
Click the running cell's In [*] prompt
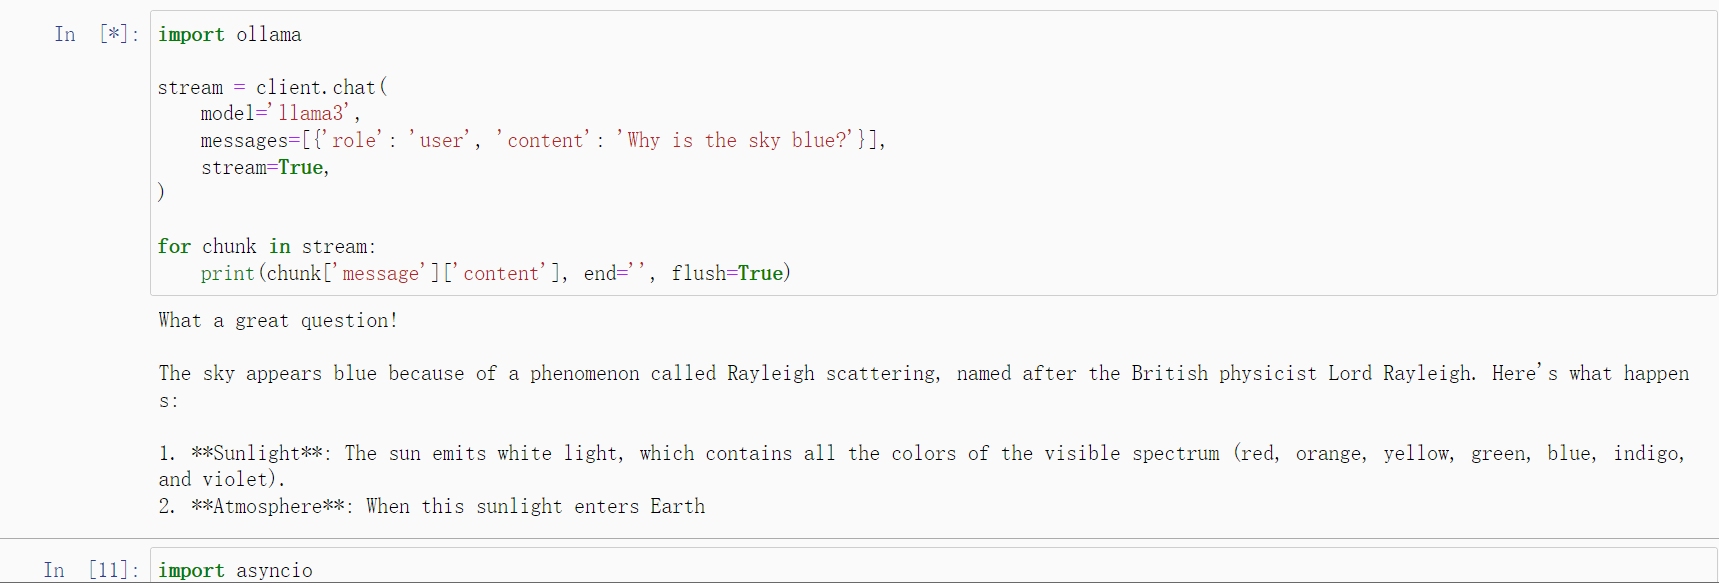point(96,34)
